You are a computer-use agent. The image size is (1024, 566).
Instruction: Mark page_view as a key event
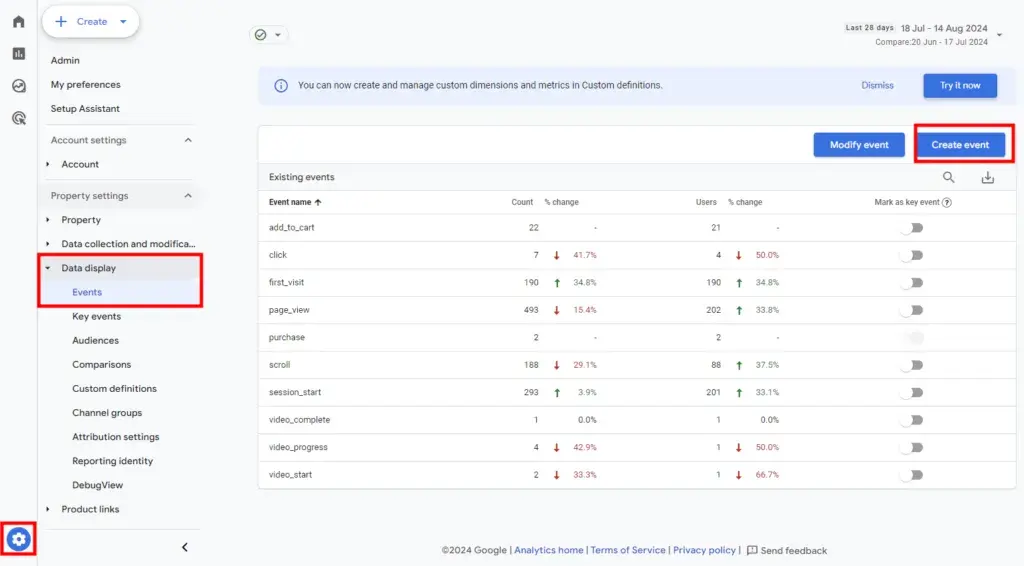click(910, 310)
